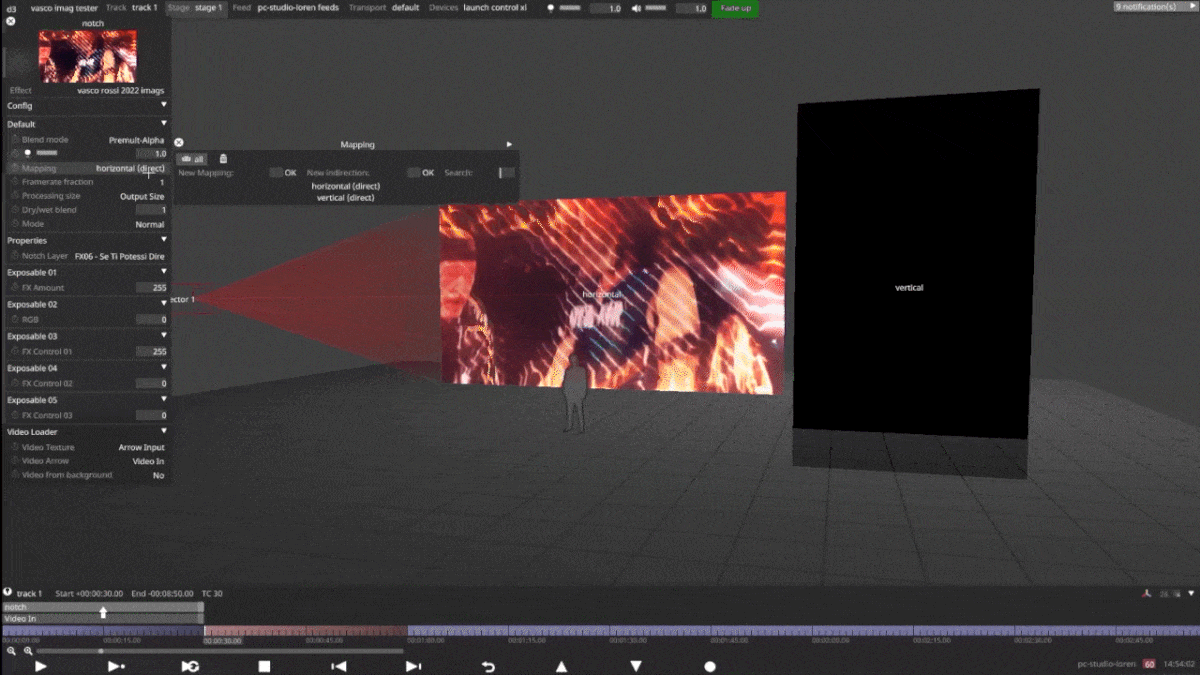Collapse the Exposable 05 section

[164, 400]
